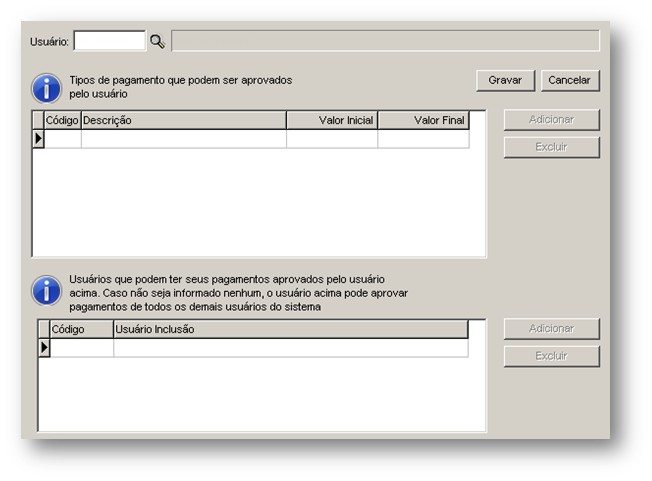Click the empty Código cell in users grid

[x=82, y=348]
